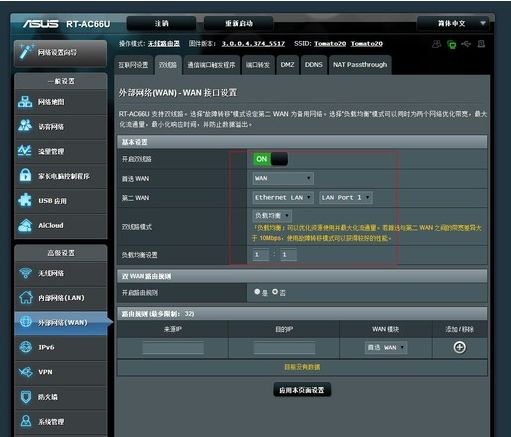Open the LAN house icon

[x=26, y=297]
